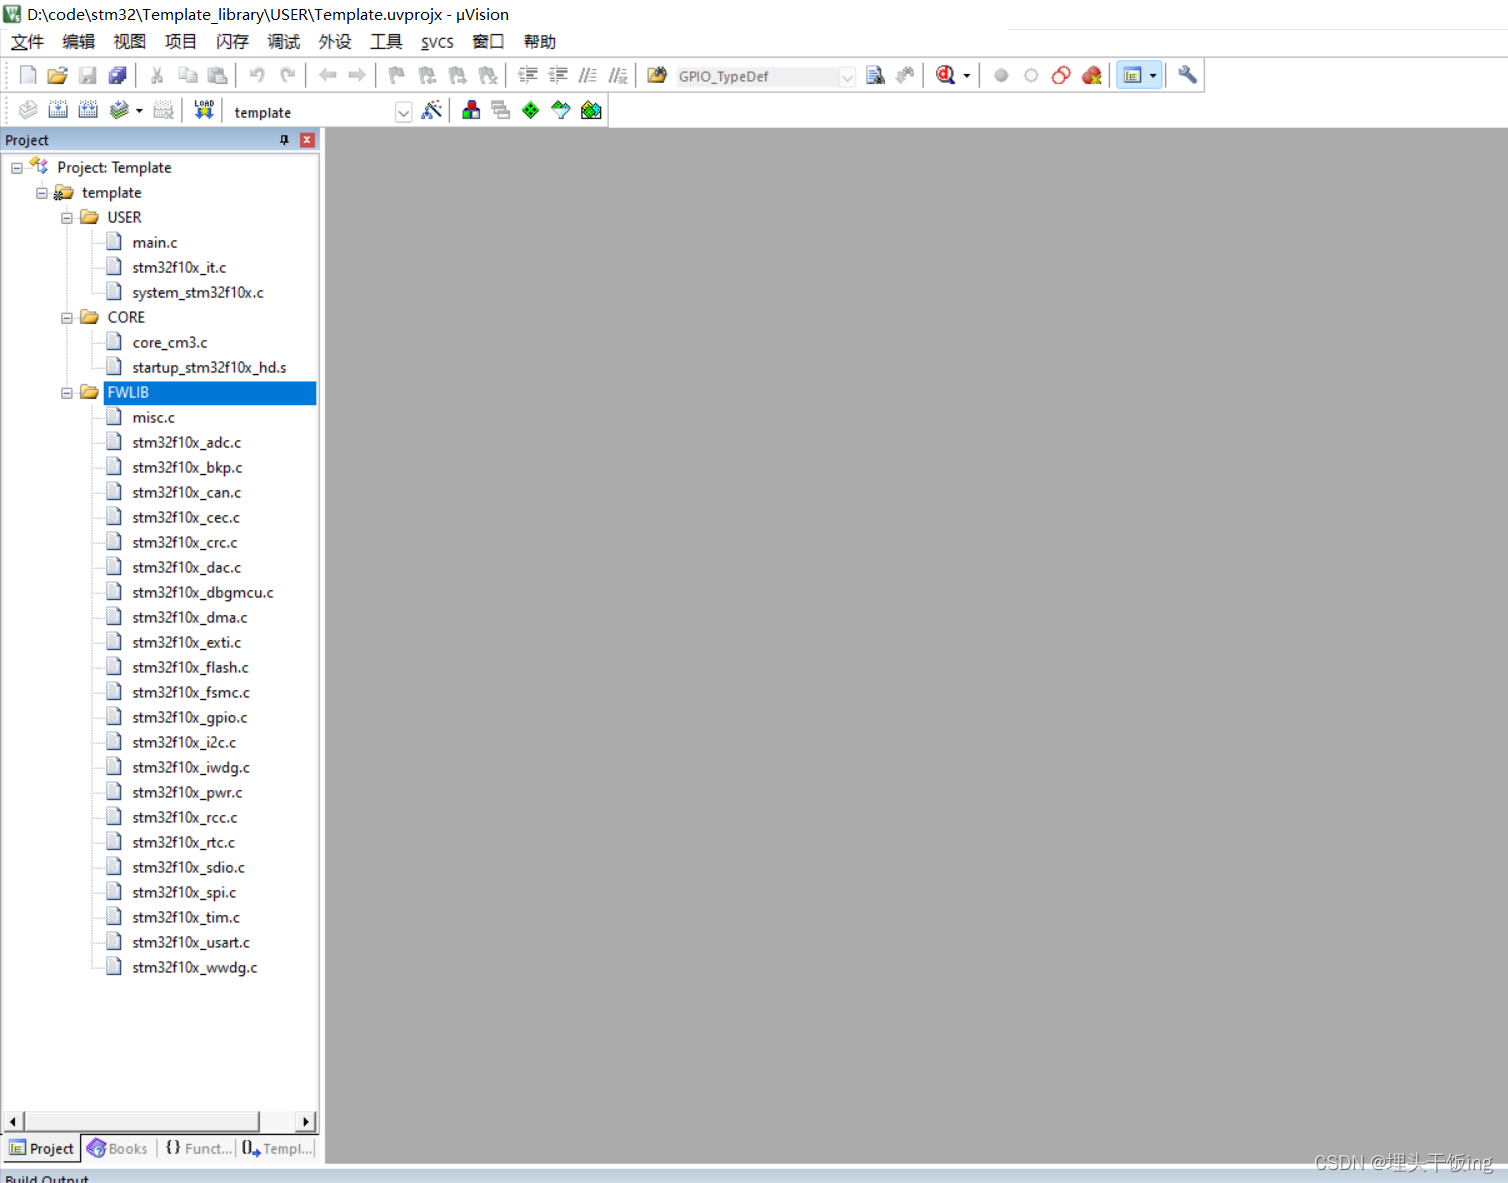The height and width of the screenshot is (1183, 1508).
Task: Select startup_stm32f10x_hd.s file
Action: point(209,368)
